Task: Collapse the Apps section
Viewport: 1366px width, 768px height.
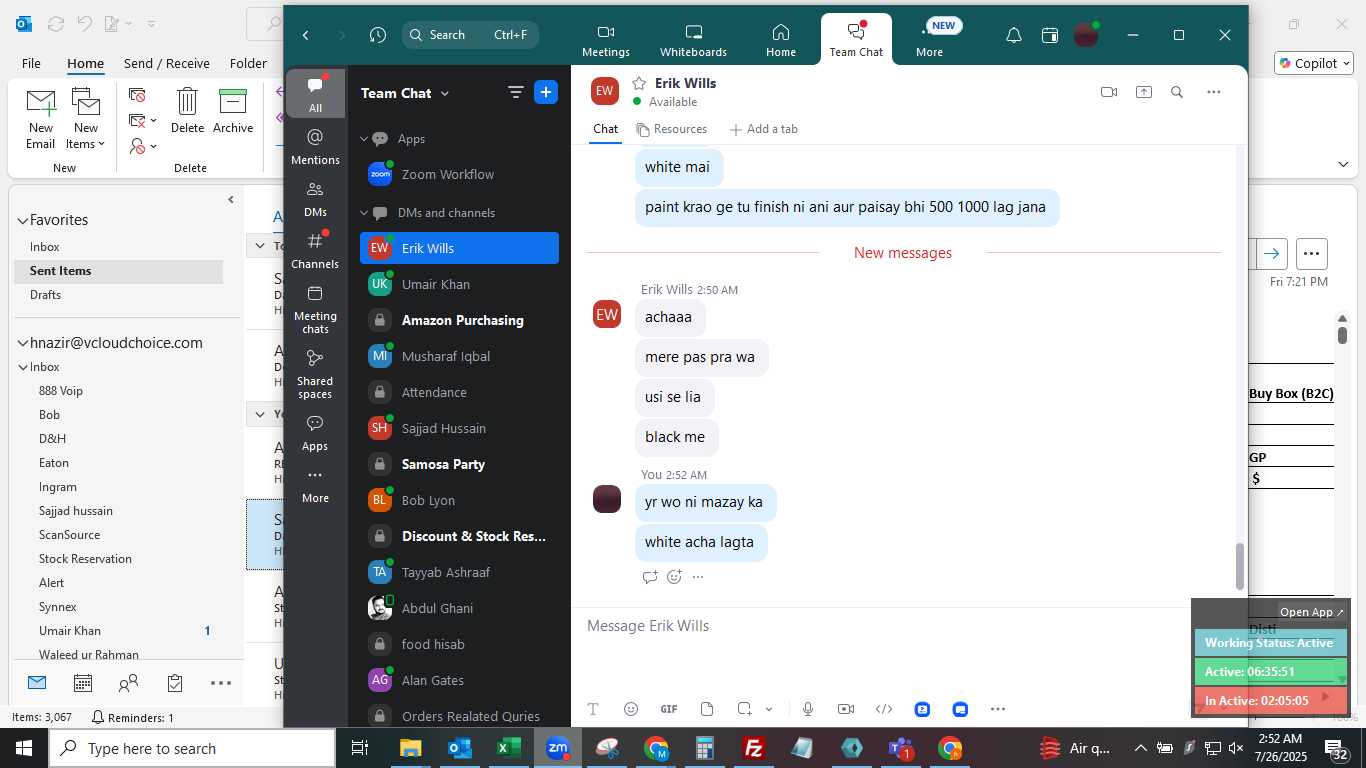Action: (x=365, y=139)
